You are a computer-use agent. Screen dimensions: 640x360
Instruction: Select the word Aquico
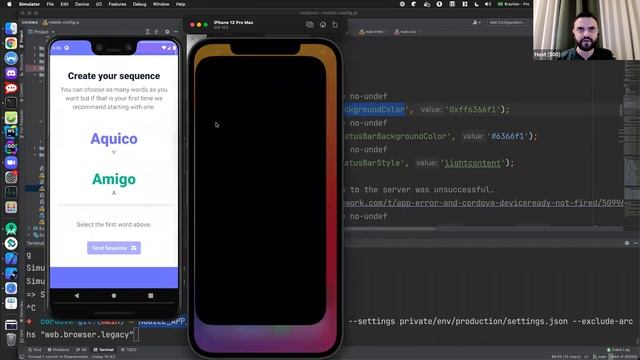[x=114, y=139]
